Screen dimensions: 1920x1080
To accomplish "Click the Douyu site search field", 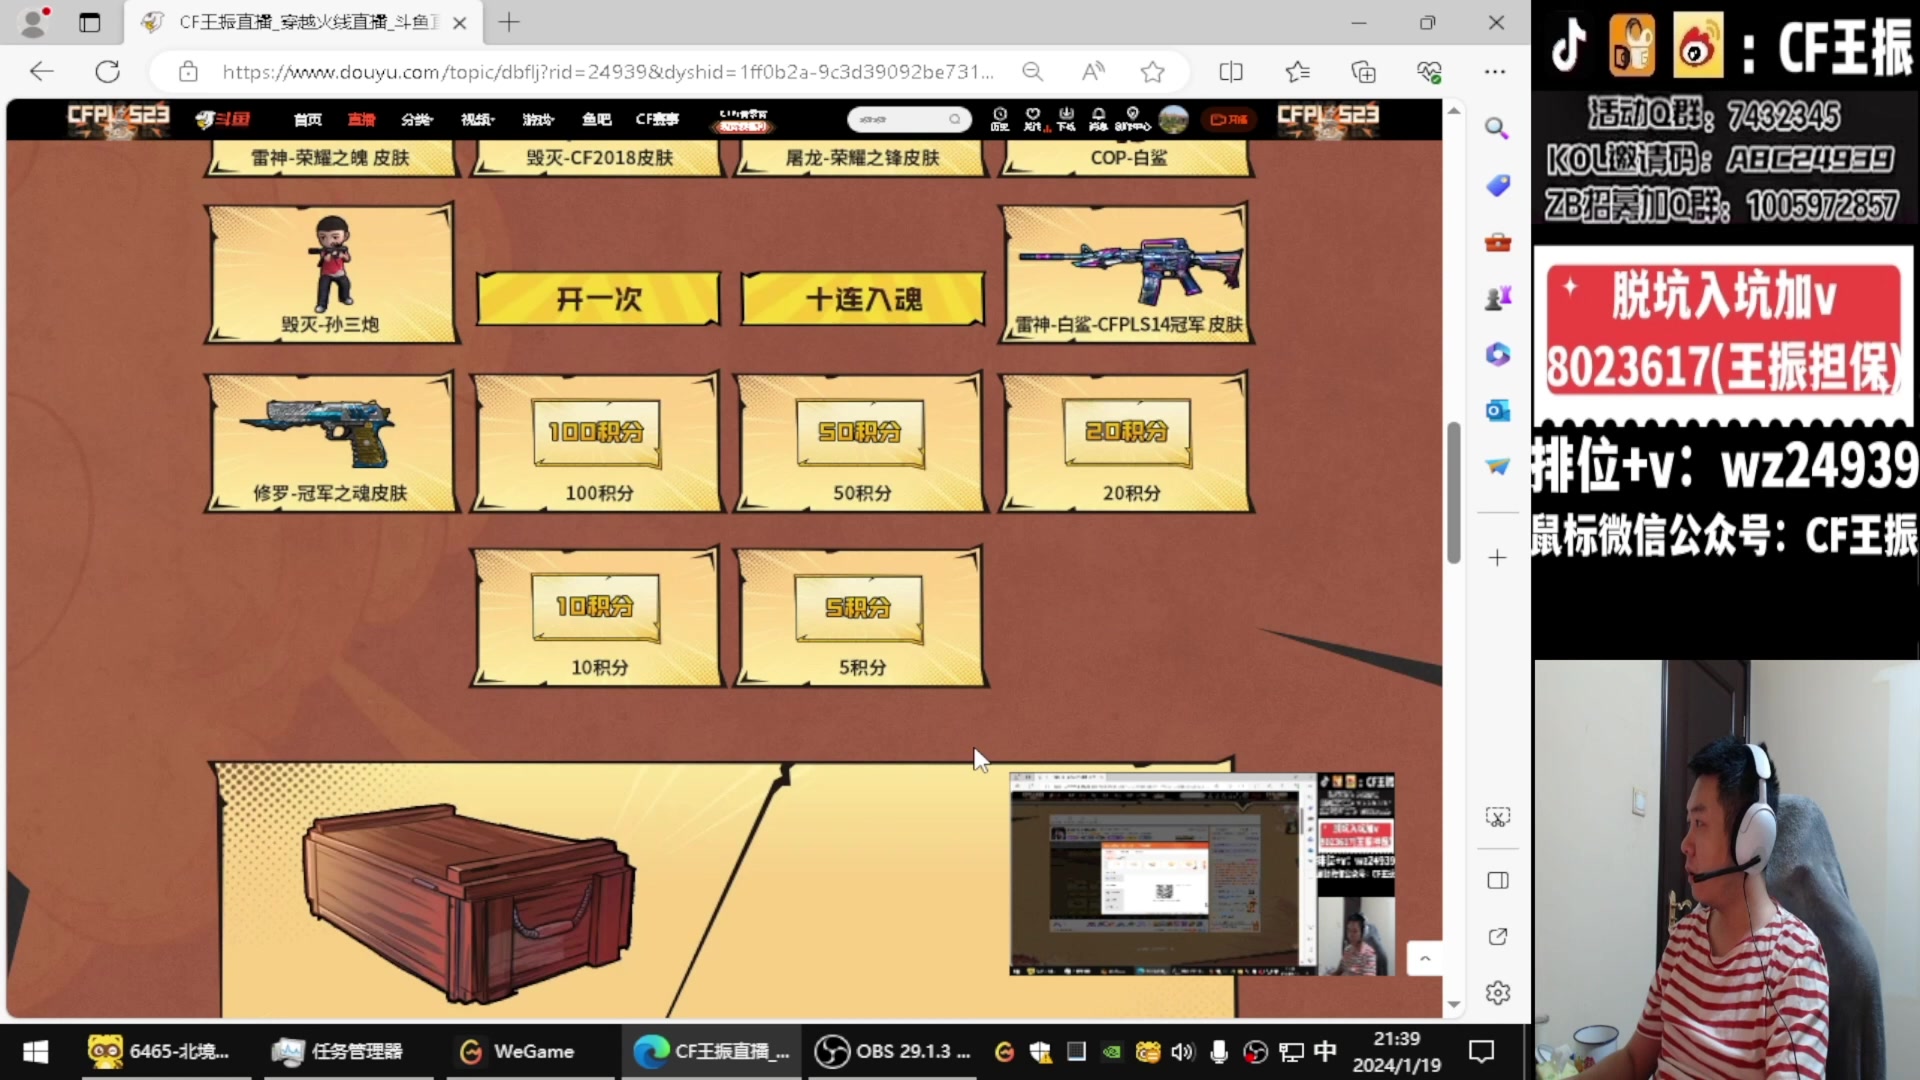I will pos(900,120).
